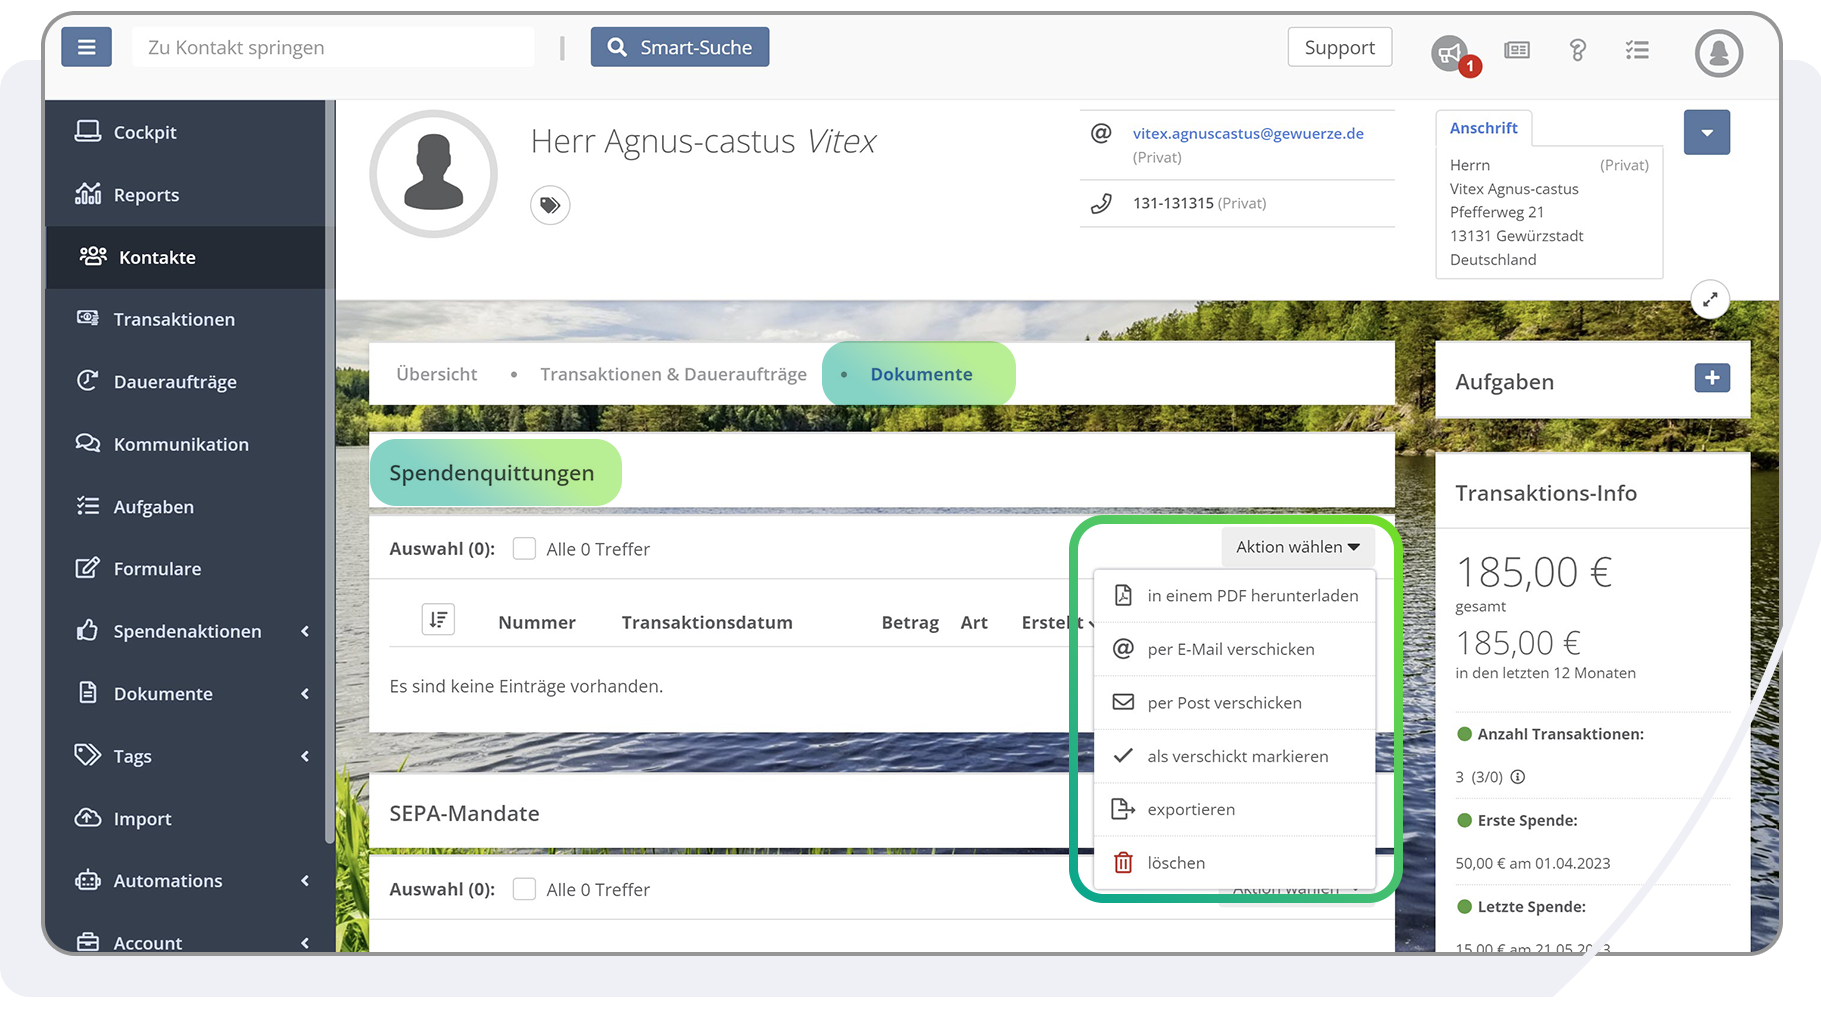Viewport: 1821px width, 1025px height.
Task: Select the Dokumente tab
Action: [x=920, y=374]
